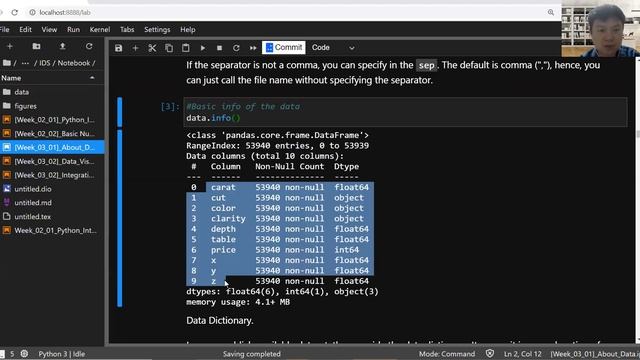This screenshot has width=640, height=360.
Task: Open the [Week_03_02]_Data_Vis... notebook
Action: coord(52,161)
